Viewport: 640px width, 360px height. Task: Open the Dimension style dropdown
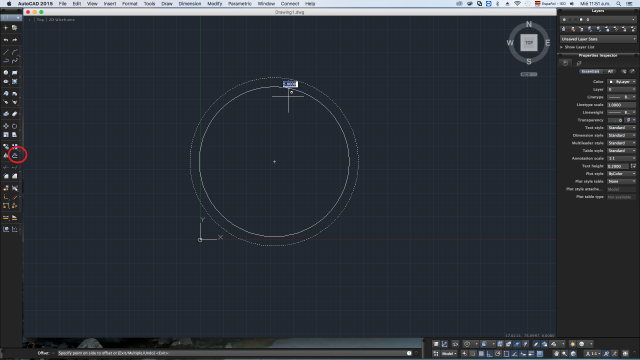click(622, 136)
